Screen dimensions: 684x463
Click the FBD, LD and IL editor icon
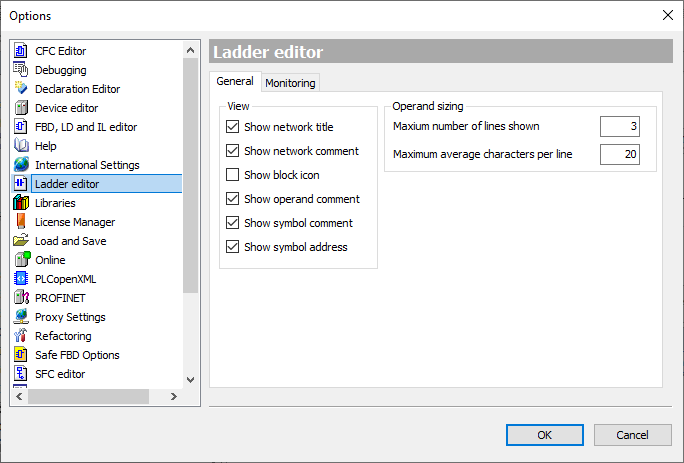coord(21,127)
